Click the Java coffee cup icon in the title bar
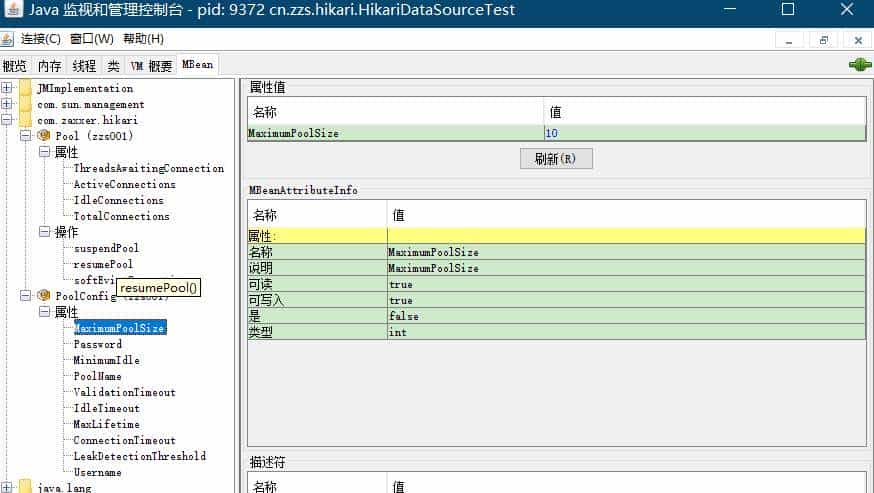Screen dimensions: 874x493 pyautogui.click(x=13, y=9)
